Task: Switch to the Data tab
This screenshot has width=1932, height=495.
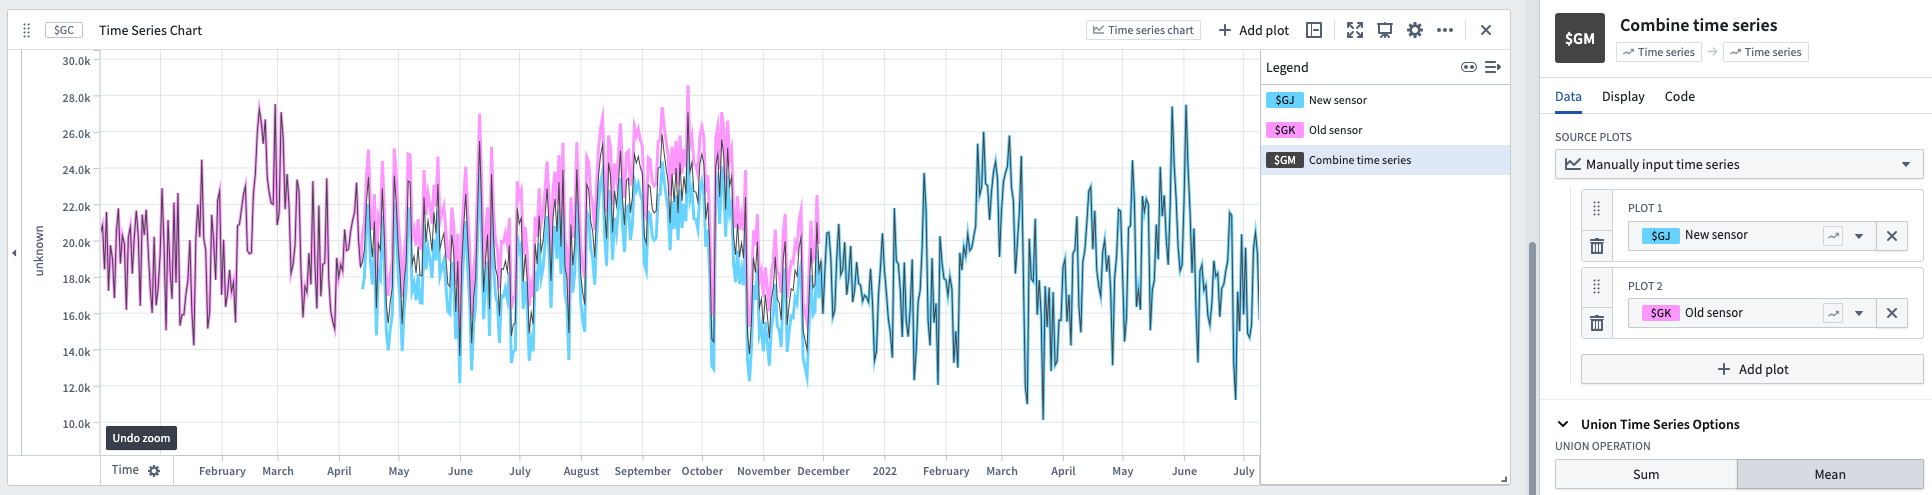Action: pos(1568,97)
